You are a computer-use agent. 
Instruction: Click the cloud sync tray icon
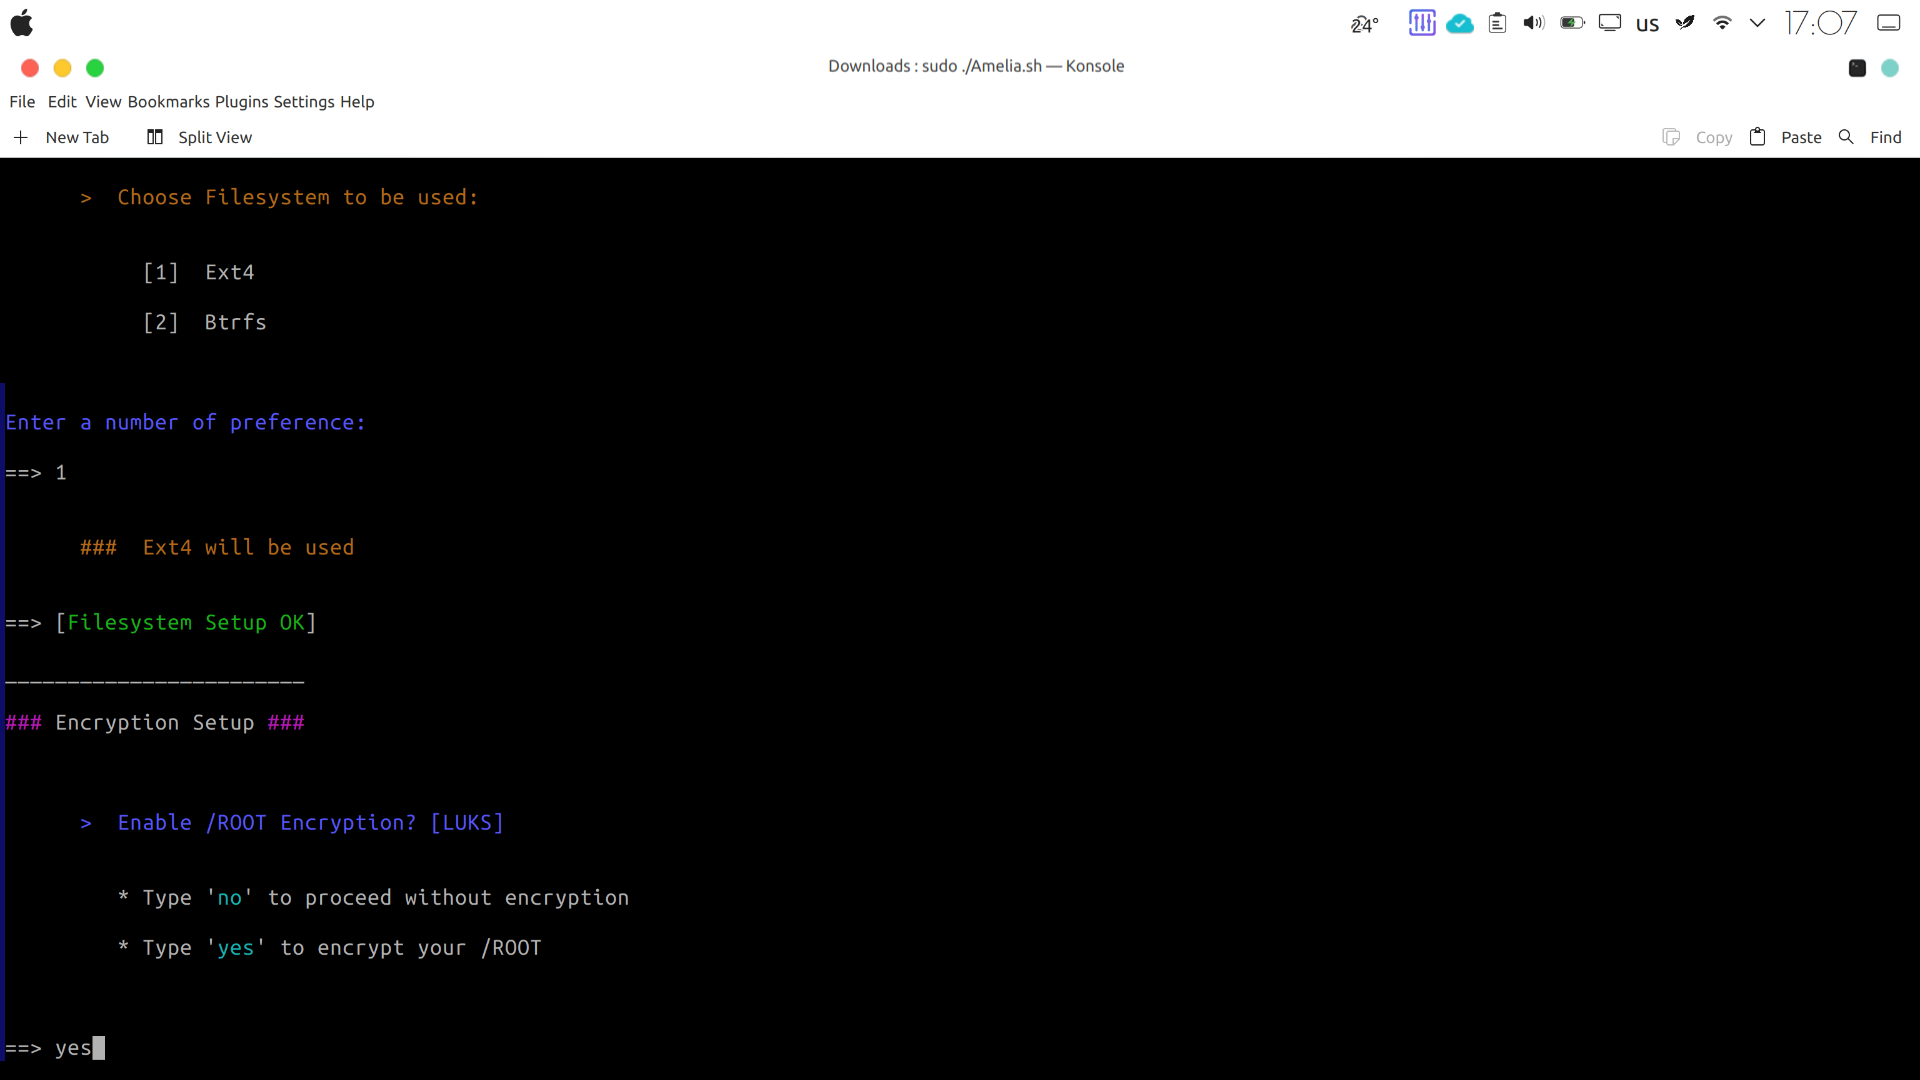1459,23
